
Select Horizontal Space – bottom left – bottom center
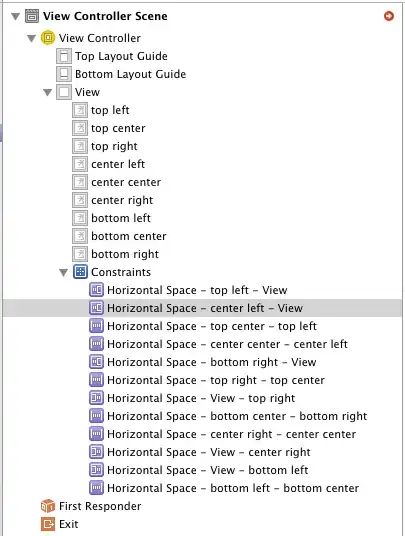tap(224, 488)
